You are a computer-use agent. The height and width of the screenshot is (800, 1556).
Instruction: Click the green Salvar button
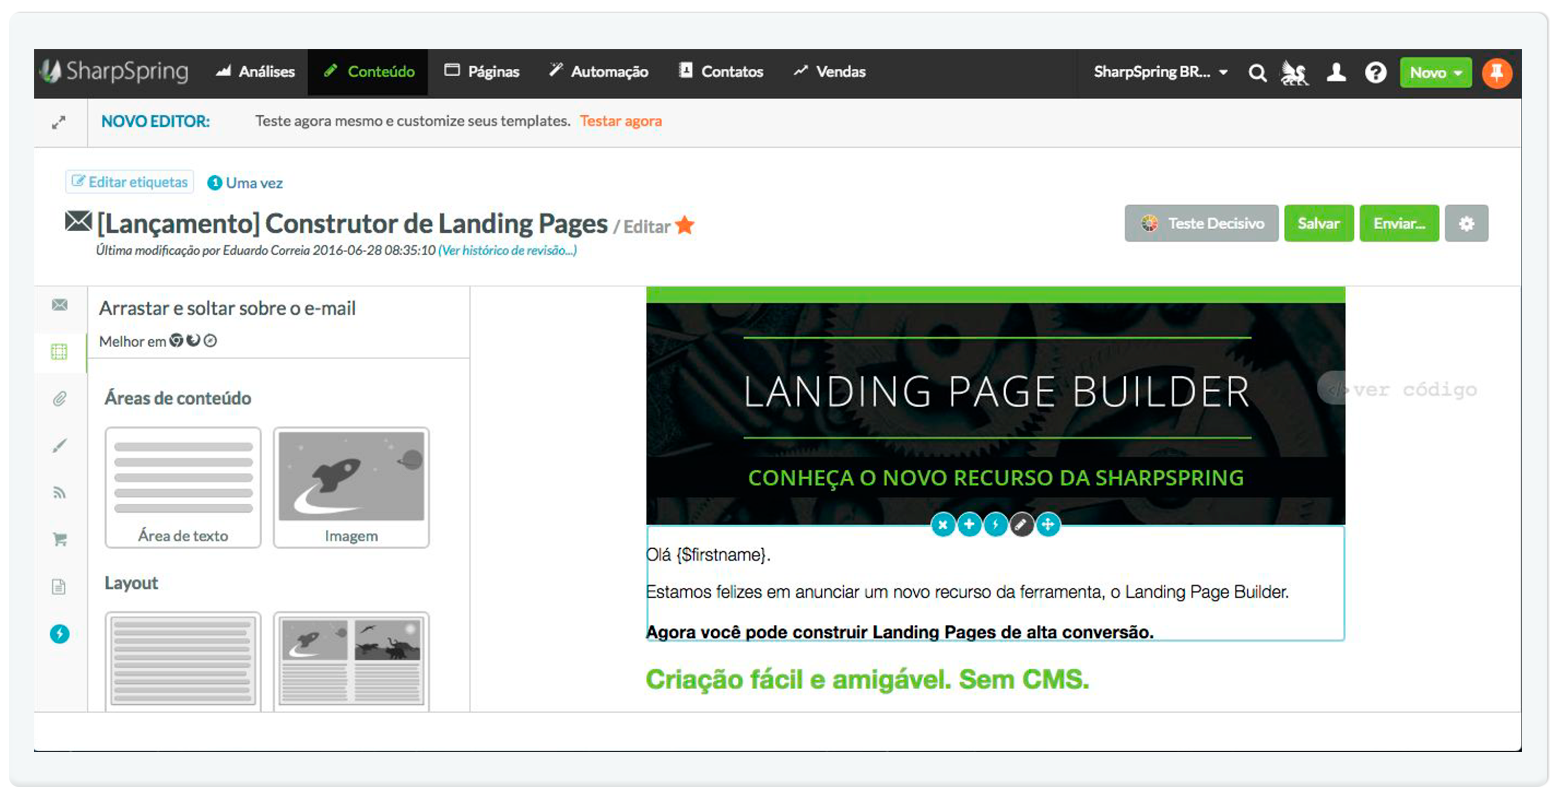[1319, 223]
